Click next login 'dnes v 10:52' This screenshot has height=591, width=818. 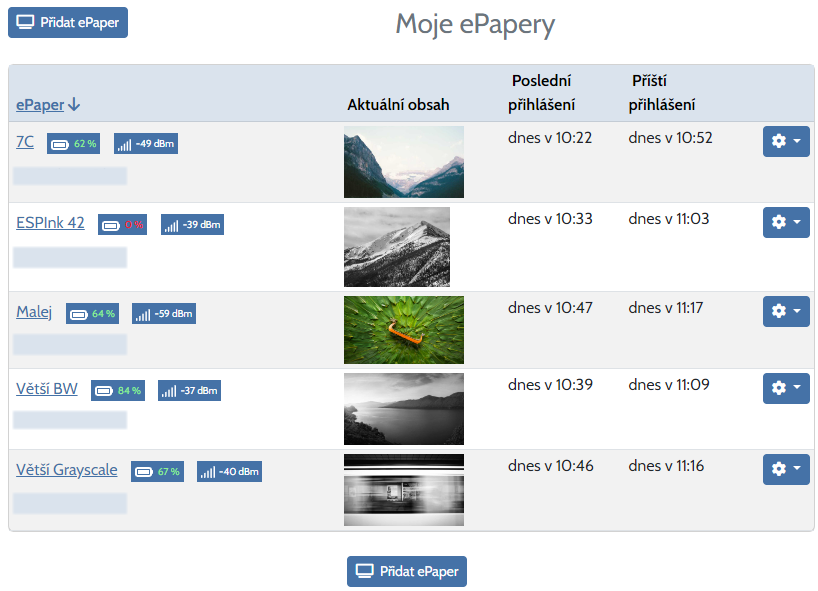point(670,138)
